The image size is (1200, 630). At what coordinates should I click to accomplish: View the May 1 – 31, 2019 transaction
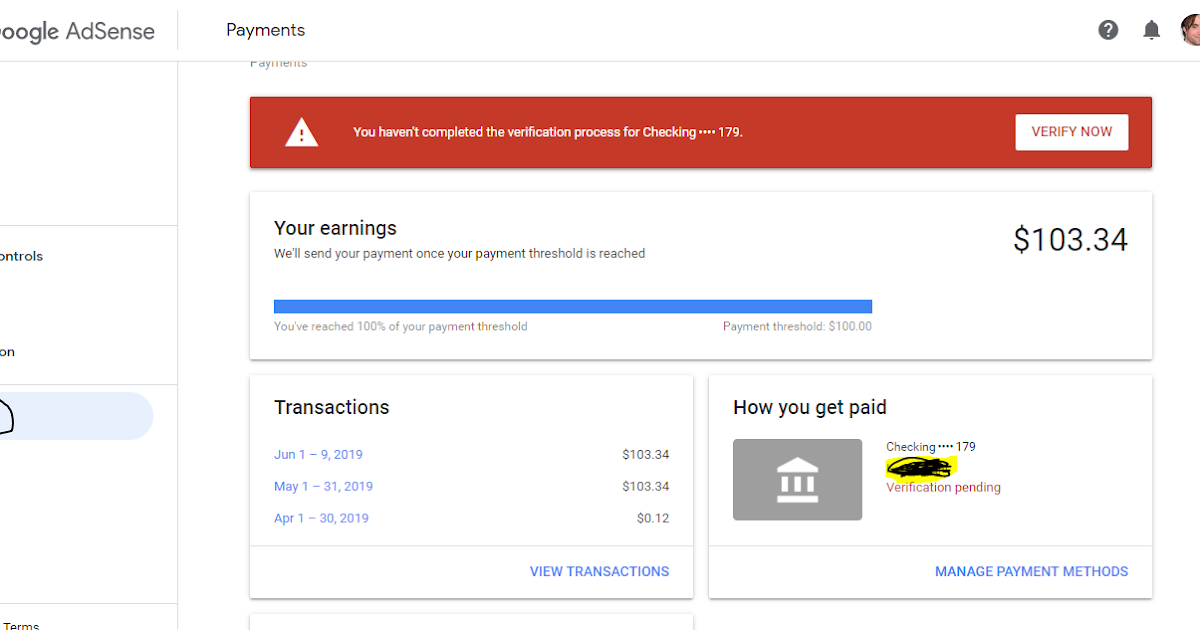tap(322, 486)
